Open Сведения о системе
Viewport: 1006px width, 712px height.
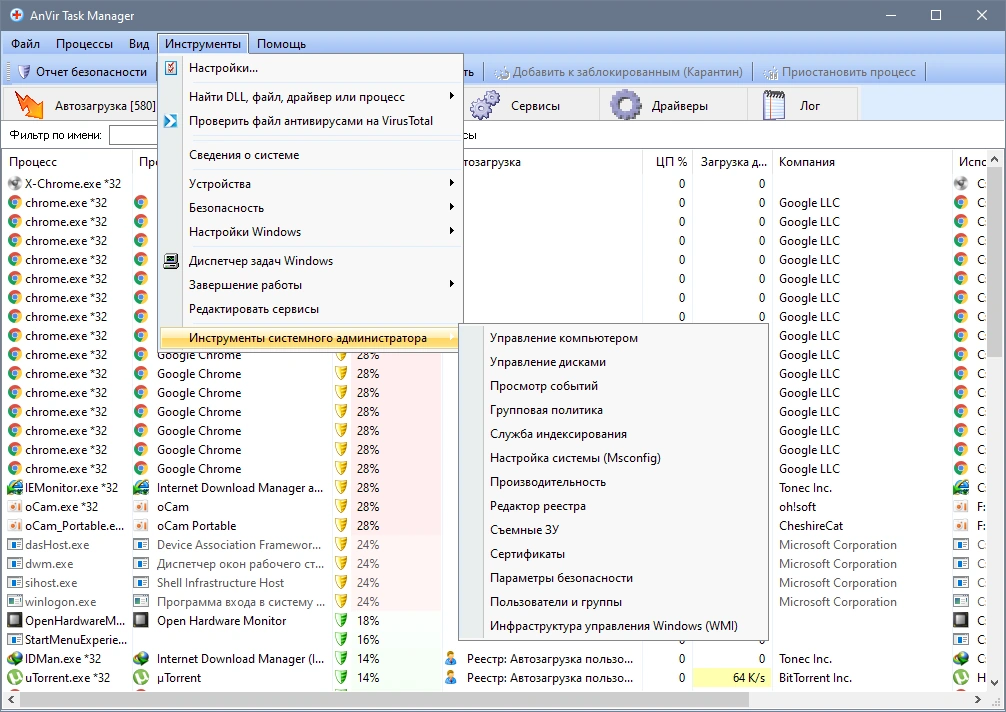pos(244,155)
